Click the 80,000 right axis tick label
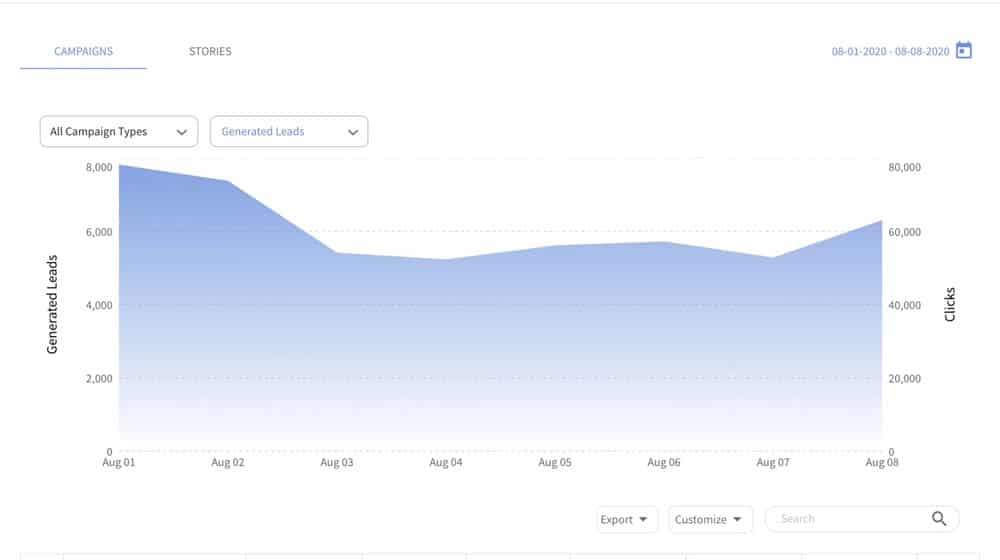1000x560 pixels. point(904,167)
